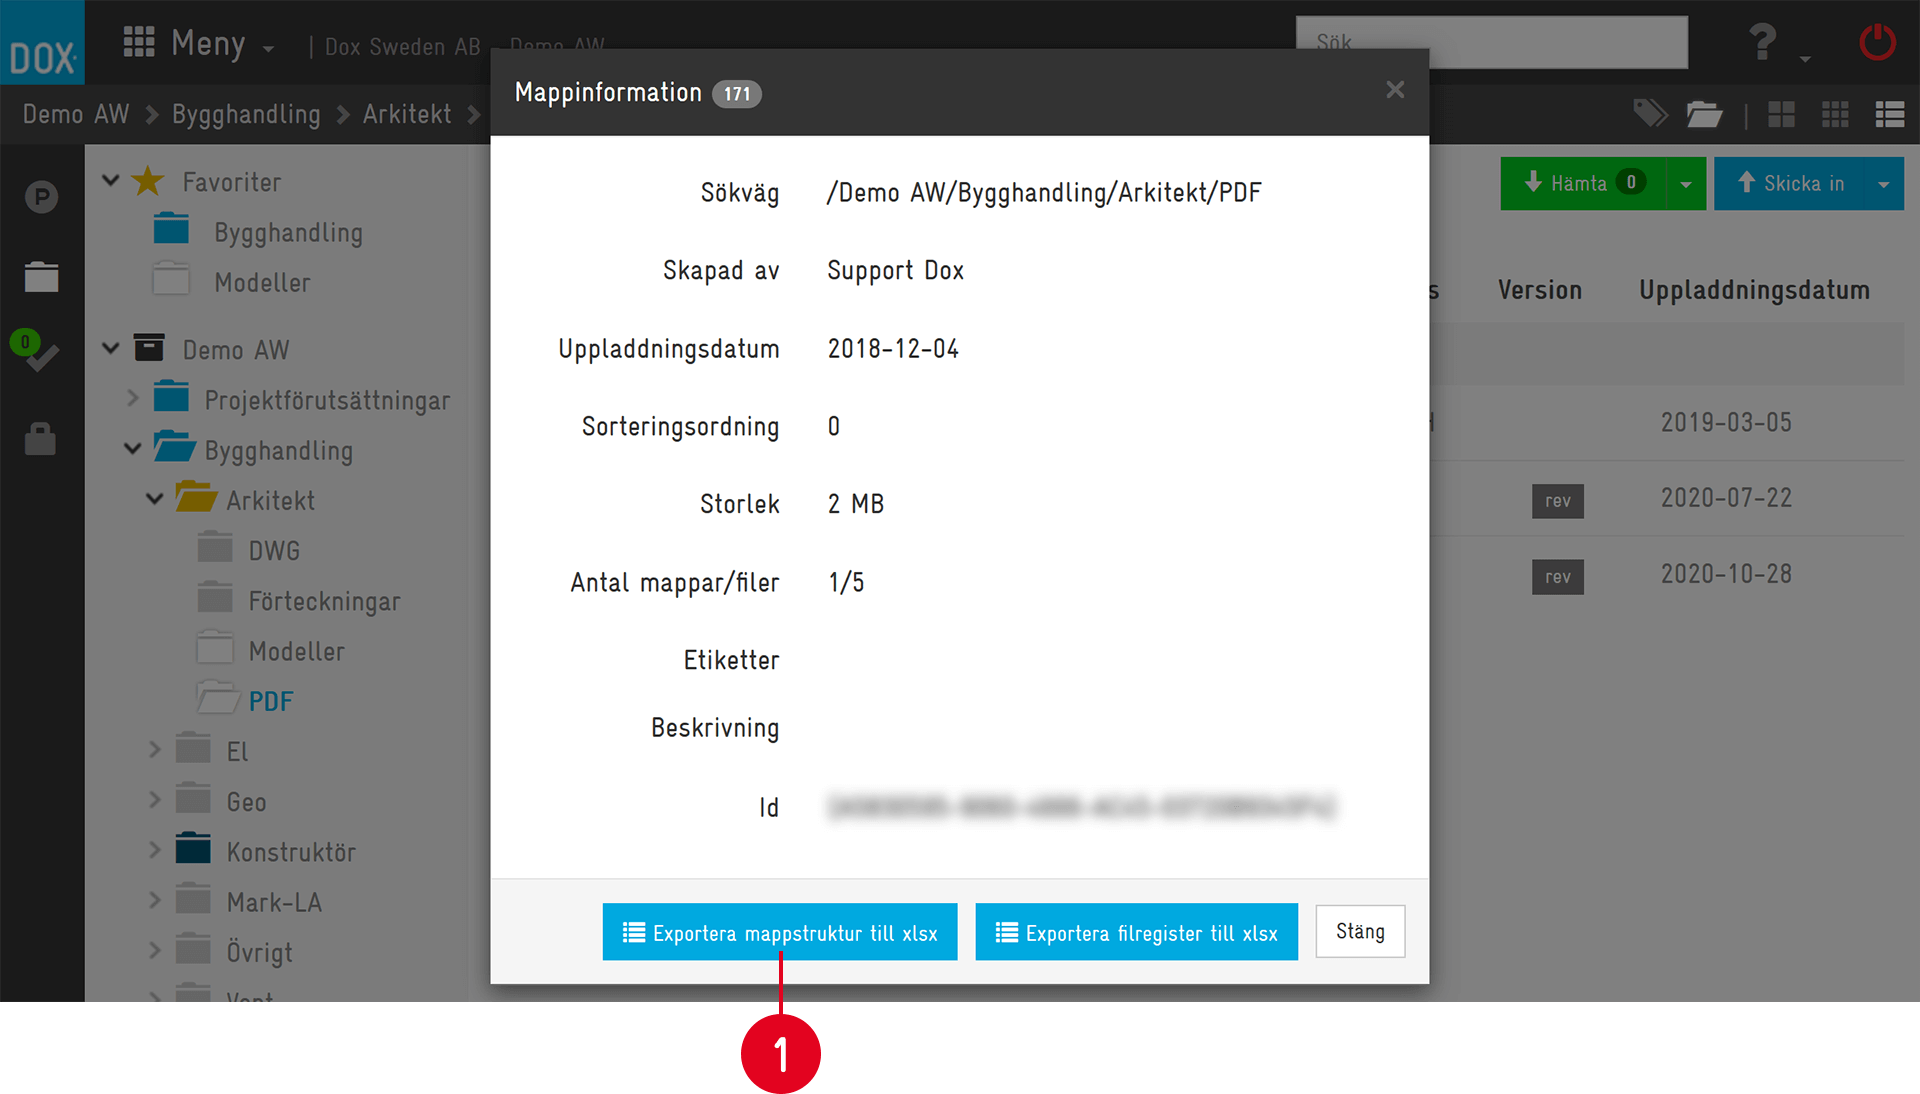The width and height of the screenshot is (1920, 1094).
Task: Click the Dox Sweden AB header text
Action: (402, 46)
